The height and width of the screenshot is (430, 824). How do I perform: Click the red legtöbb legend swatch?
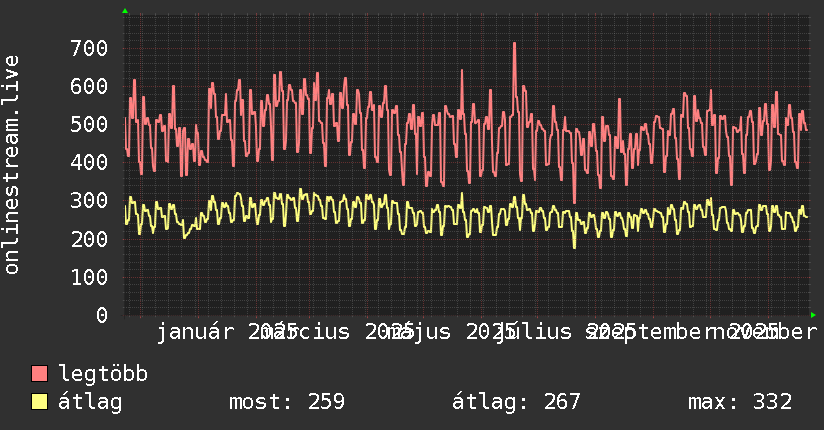pos(39,374)
